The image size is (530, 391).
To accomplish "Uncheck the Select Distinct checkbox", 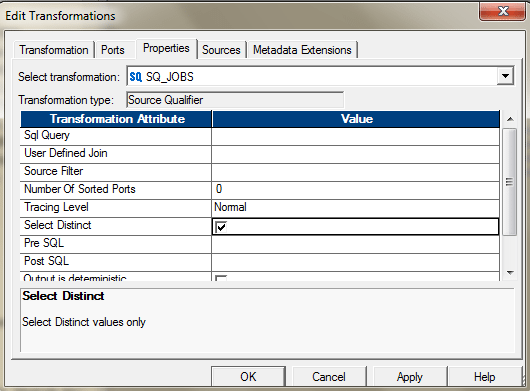I will (x=221, y=227).
